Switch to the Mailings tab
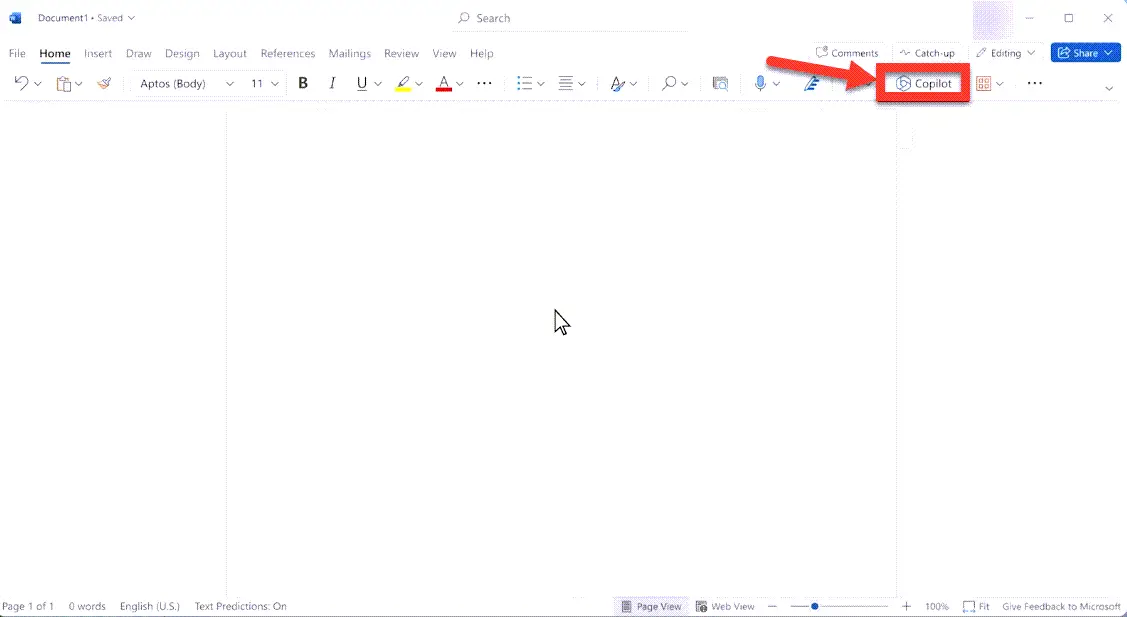The width and height of the screenshot is (1127, 617). point(349,53)
